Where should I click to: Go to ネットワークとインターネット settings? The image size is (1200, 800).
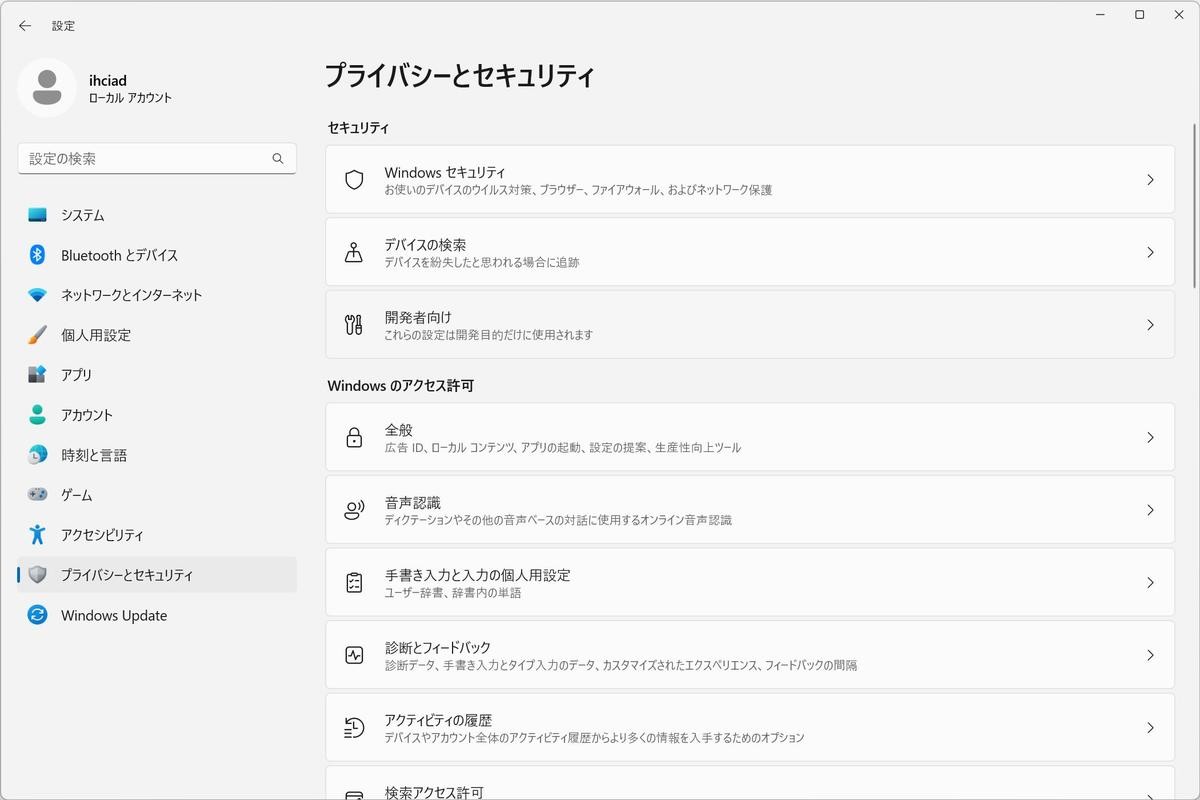[x=157, y=295]
